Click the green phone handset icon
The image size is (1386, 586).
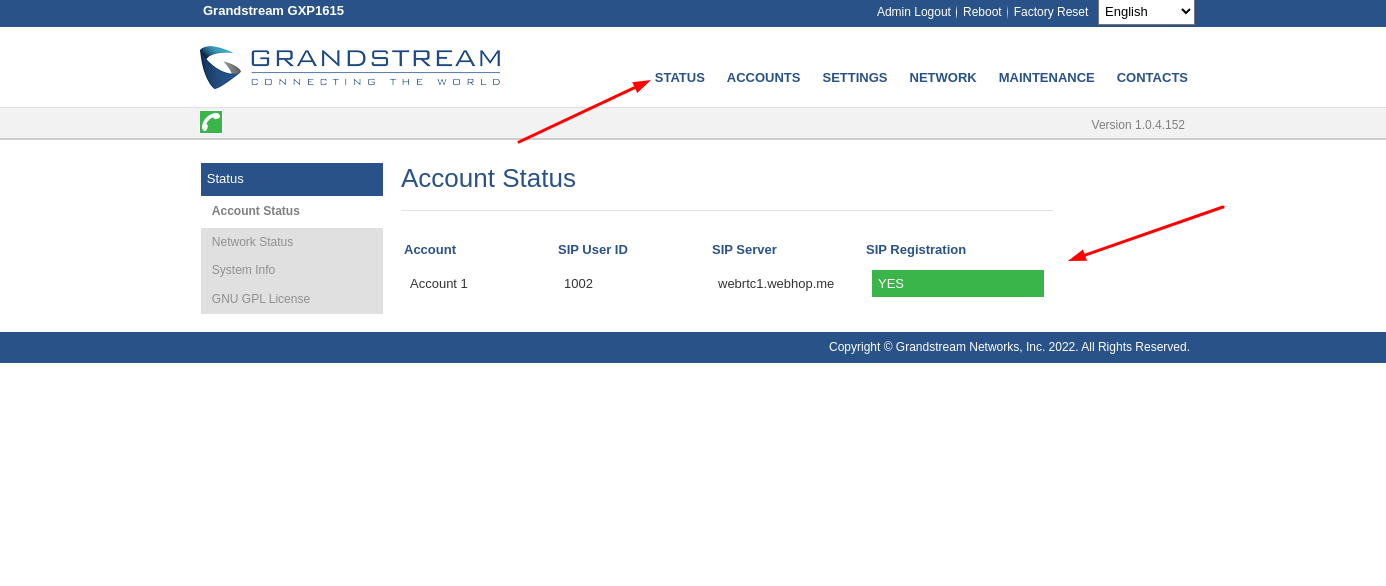211,122
